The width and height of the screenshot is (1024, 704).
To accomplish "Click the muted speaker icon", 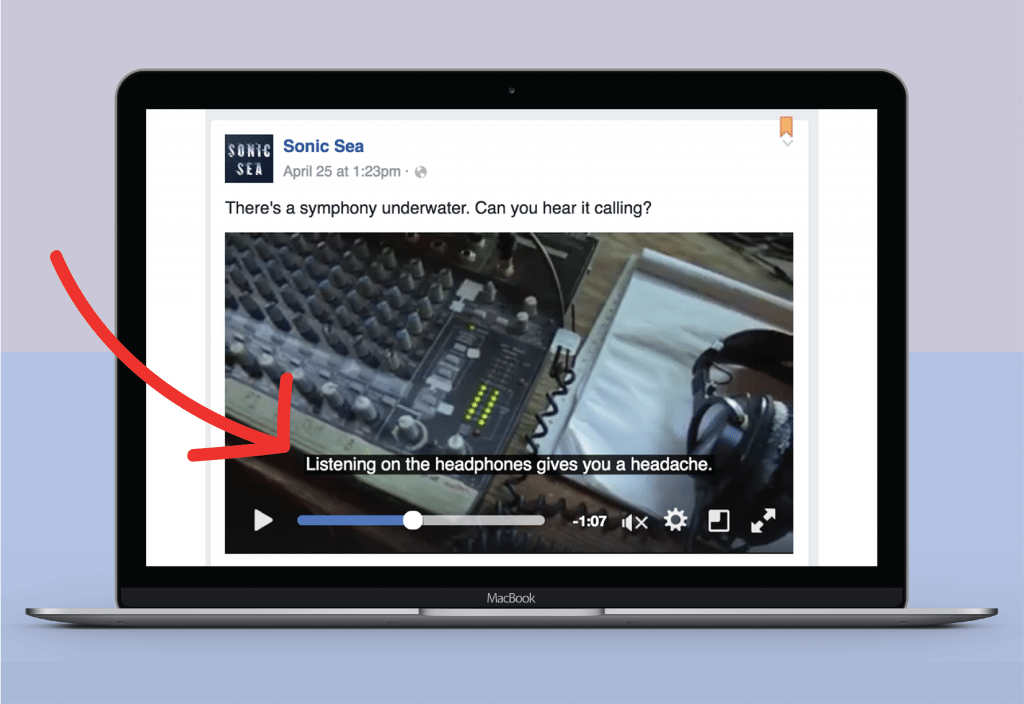I will point(634,520).
